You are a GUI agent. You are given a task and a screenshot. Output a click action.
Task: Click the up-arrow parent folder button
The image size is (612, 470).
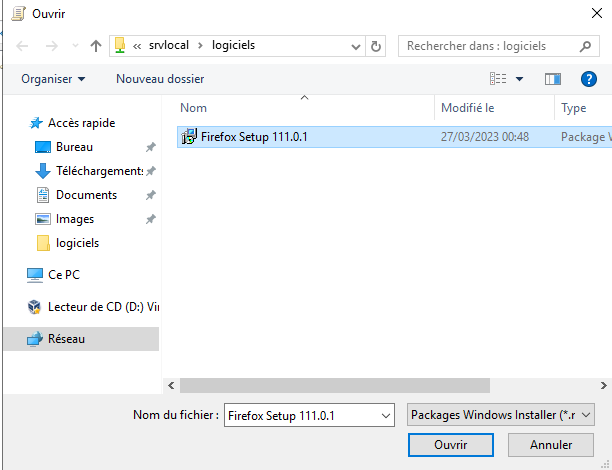pyautogui.click(x=96, y=46)
